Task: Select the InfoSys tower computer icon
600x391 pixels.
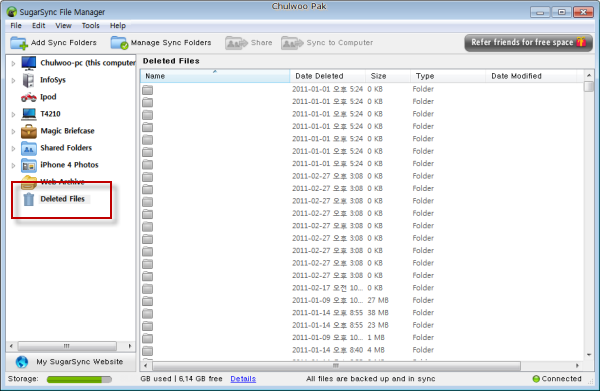Action: 28,80
